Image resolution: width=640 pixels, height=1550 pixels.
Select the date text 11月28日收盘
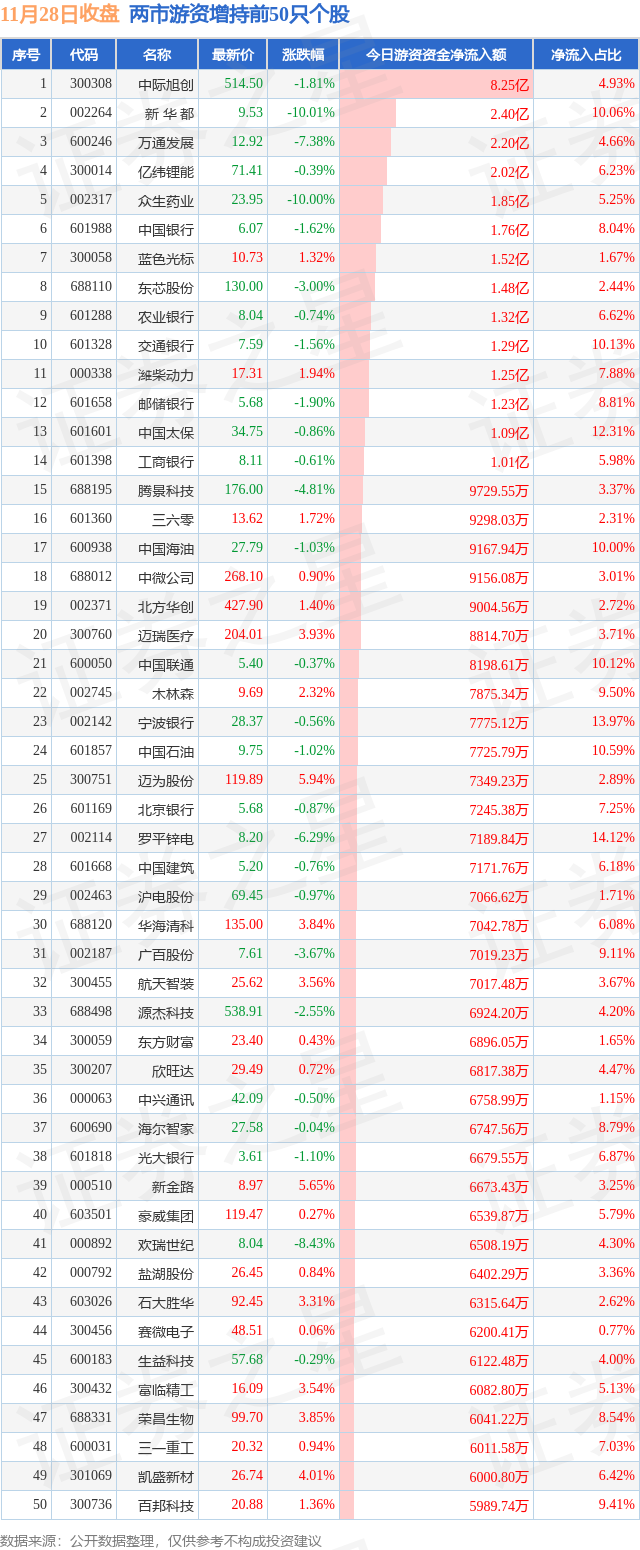[x=61, y=14]
